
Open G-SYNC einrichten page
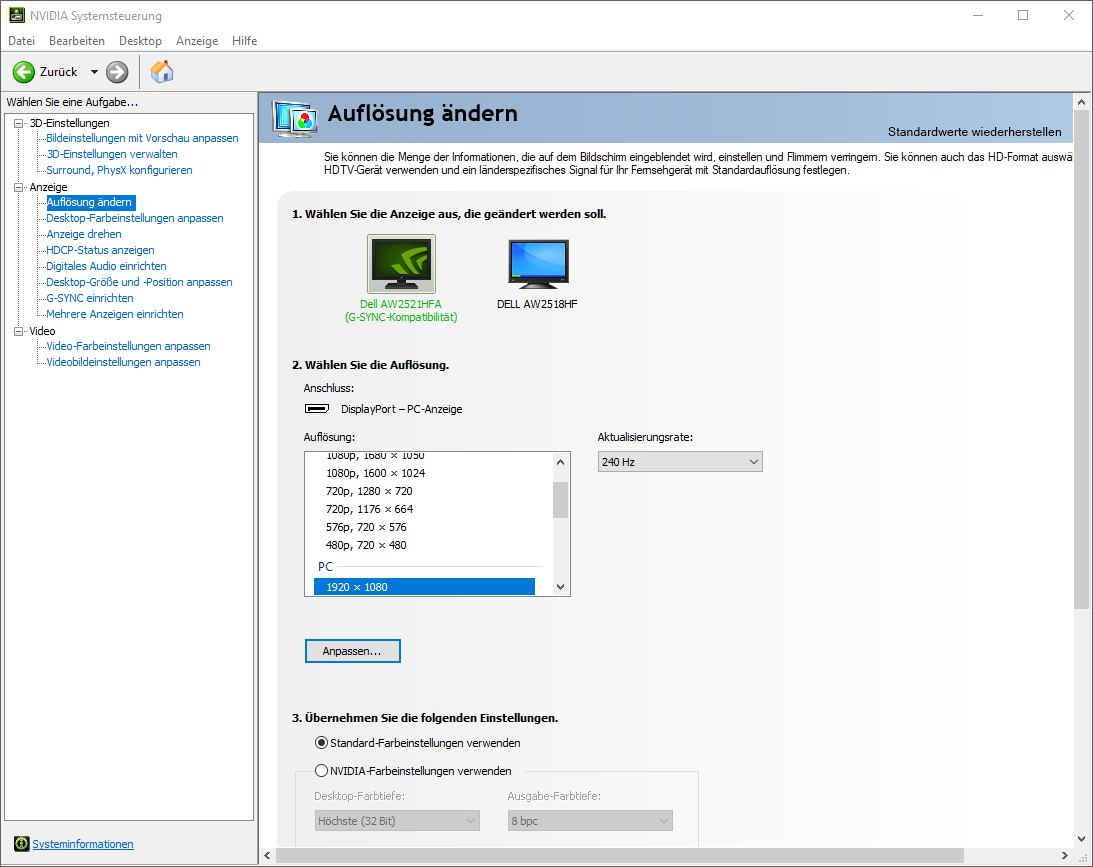(90, 298)
